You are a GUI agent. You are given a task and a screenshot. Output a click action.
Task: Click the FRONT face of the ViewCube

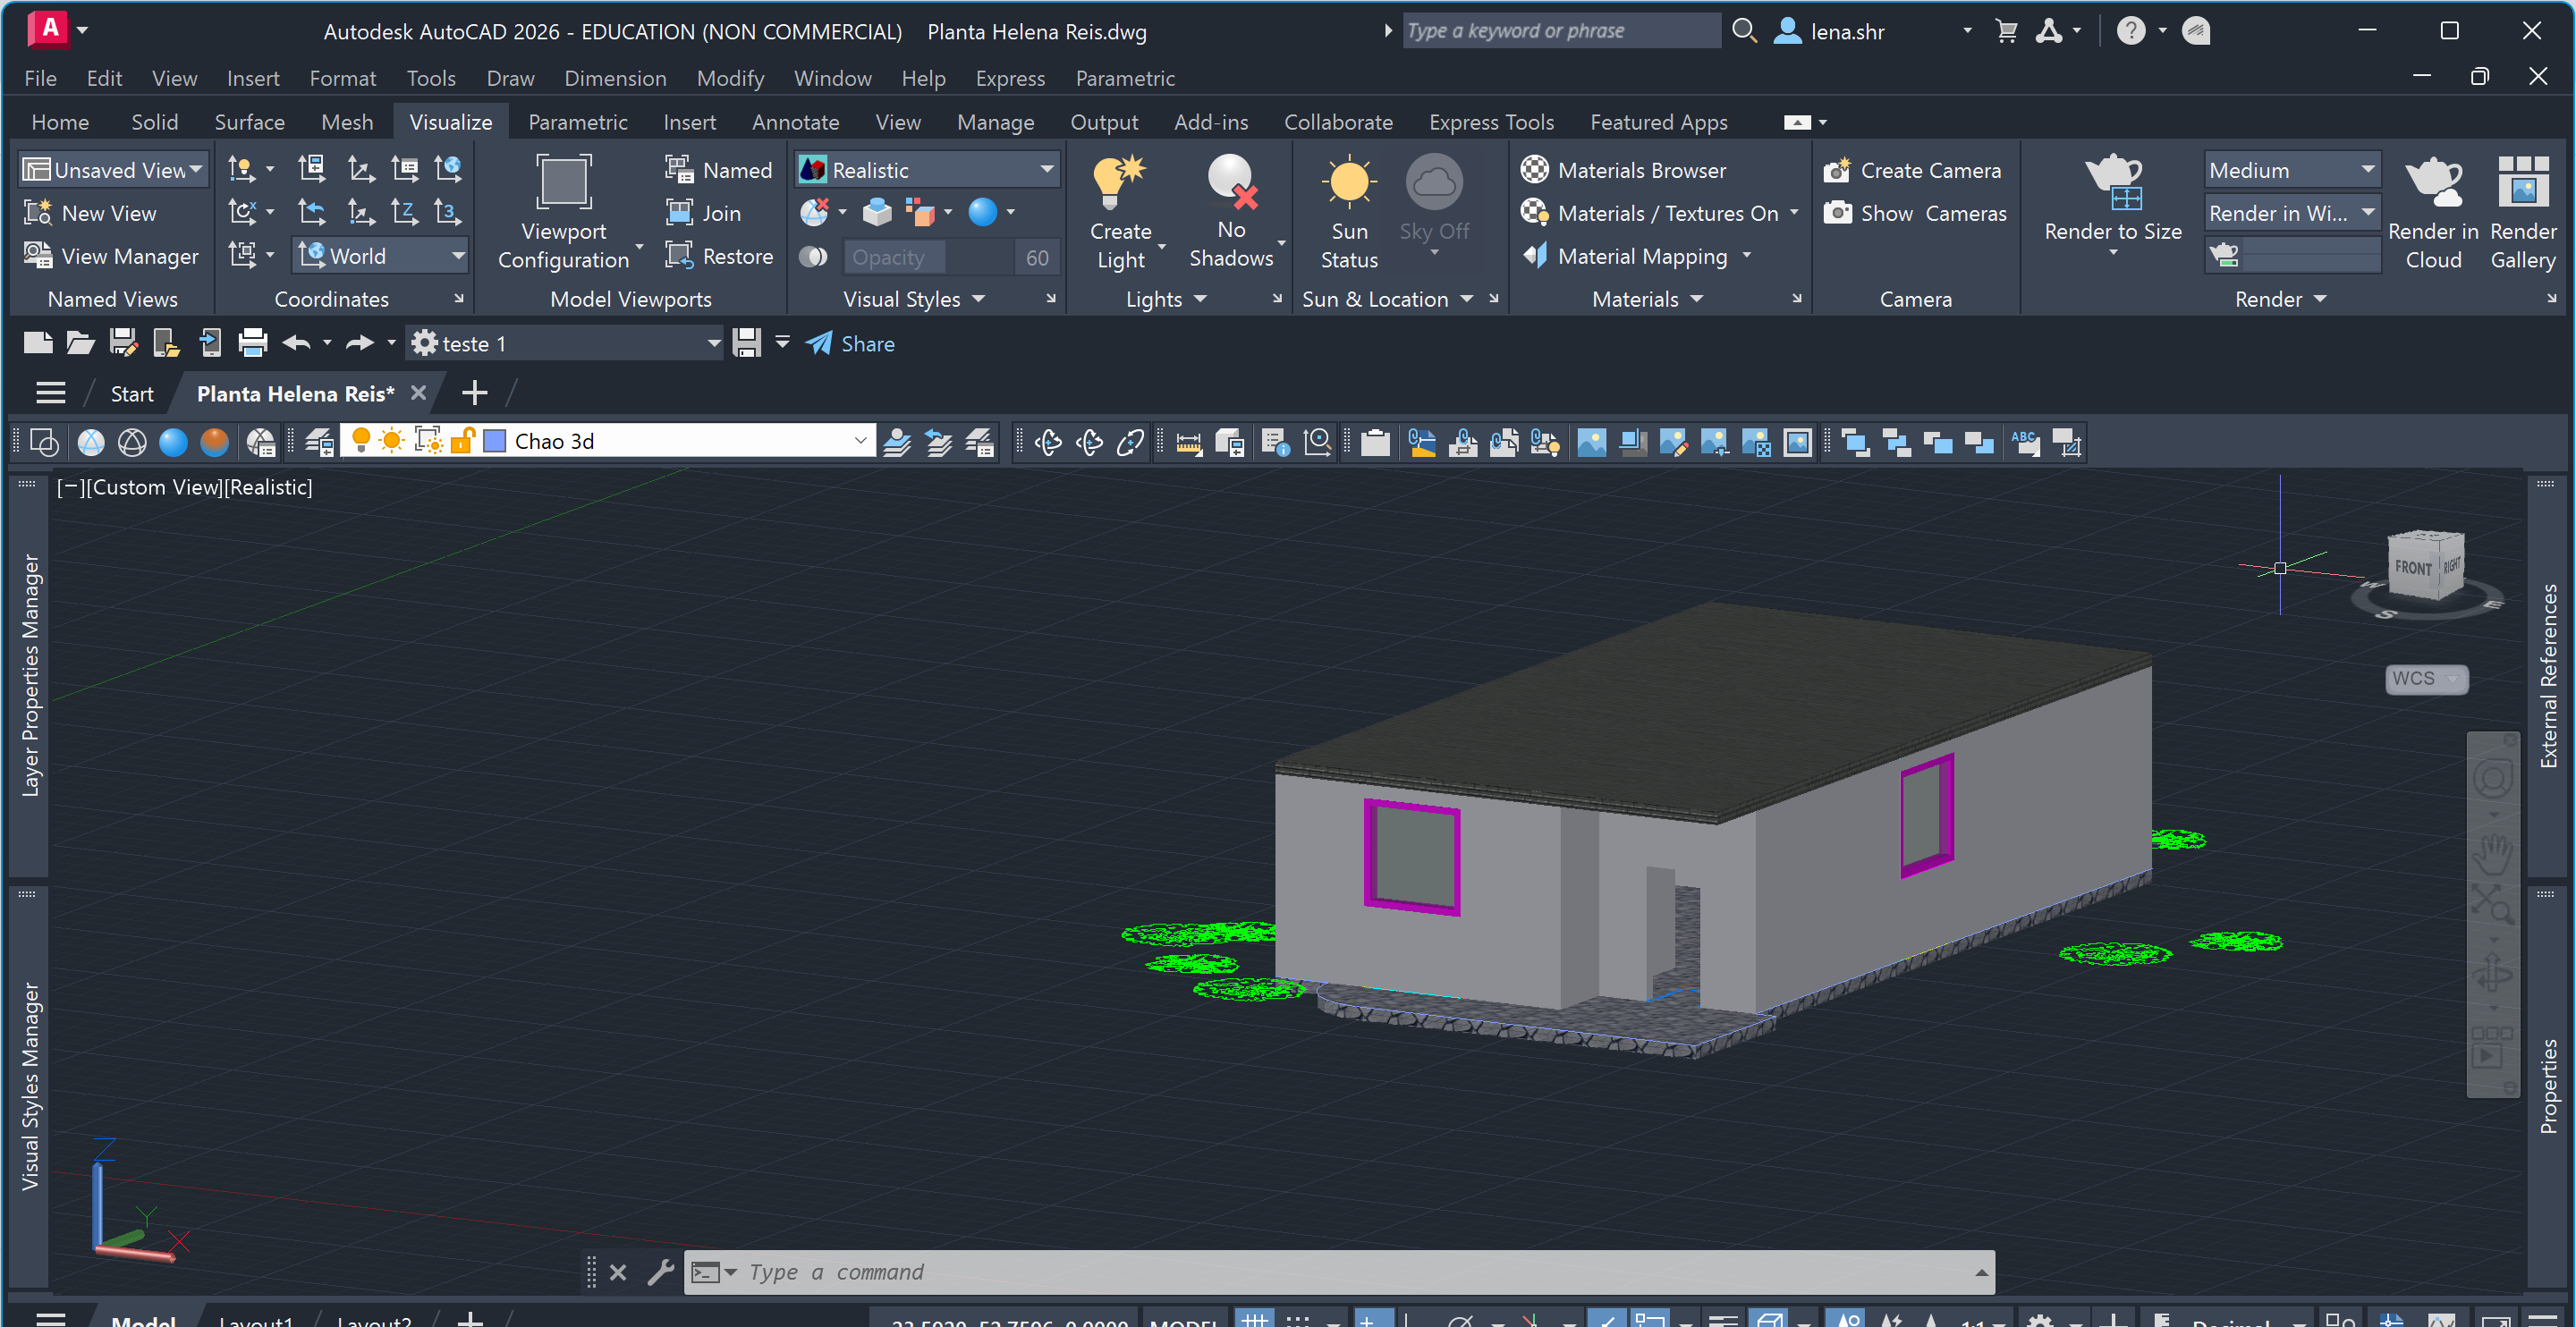[2412, 567]
